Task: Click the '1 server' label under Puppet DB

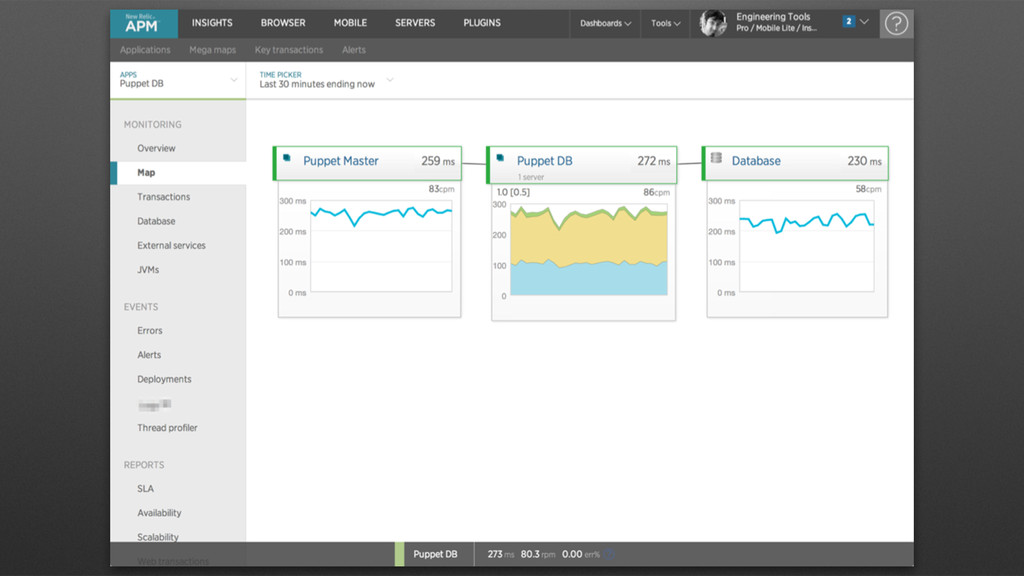Action: click(531, 177)
